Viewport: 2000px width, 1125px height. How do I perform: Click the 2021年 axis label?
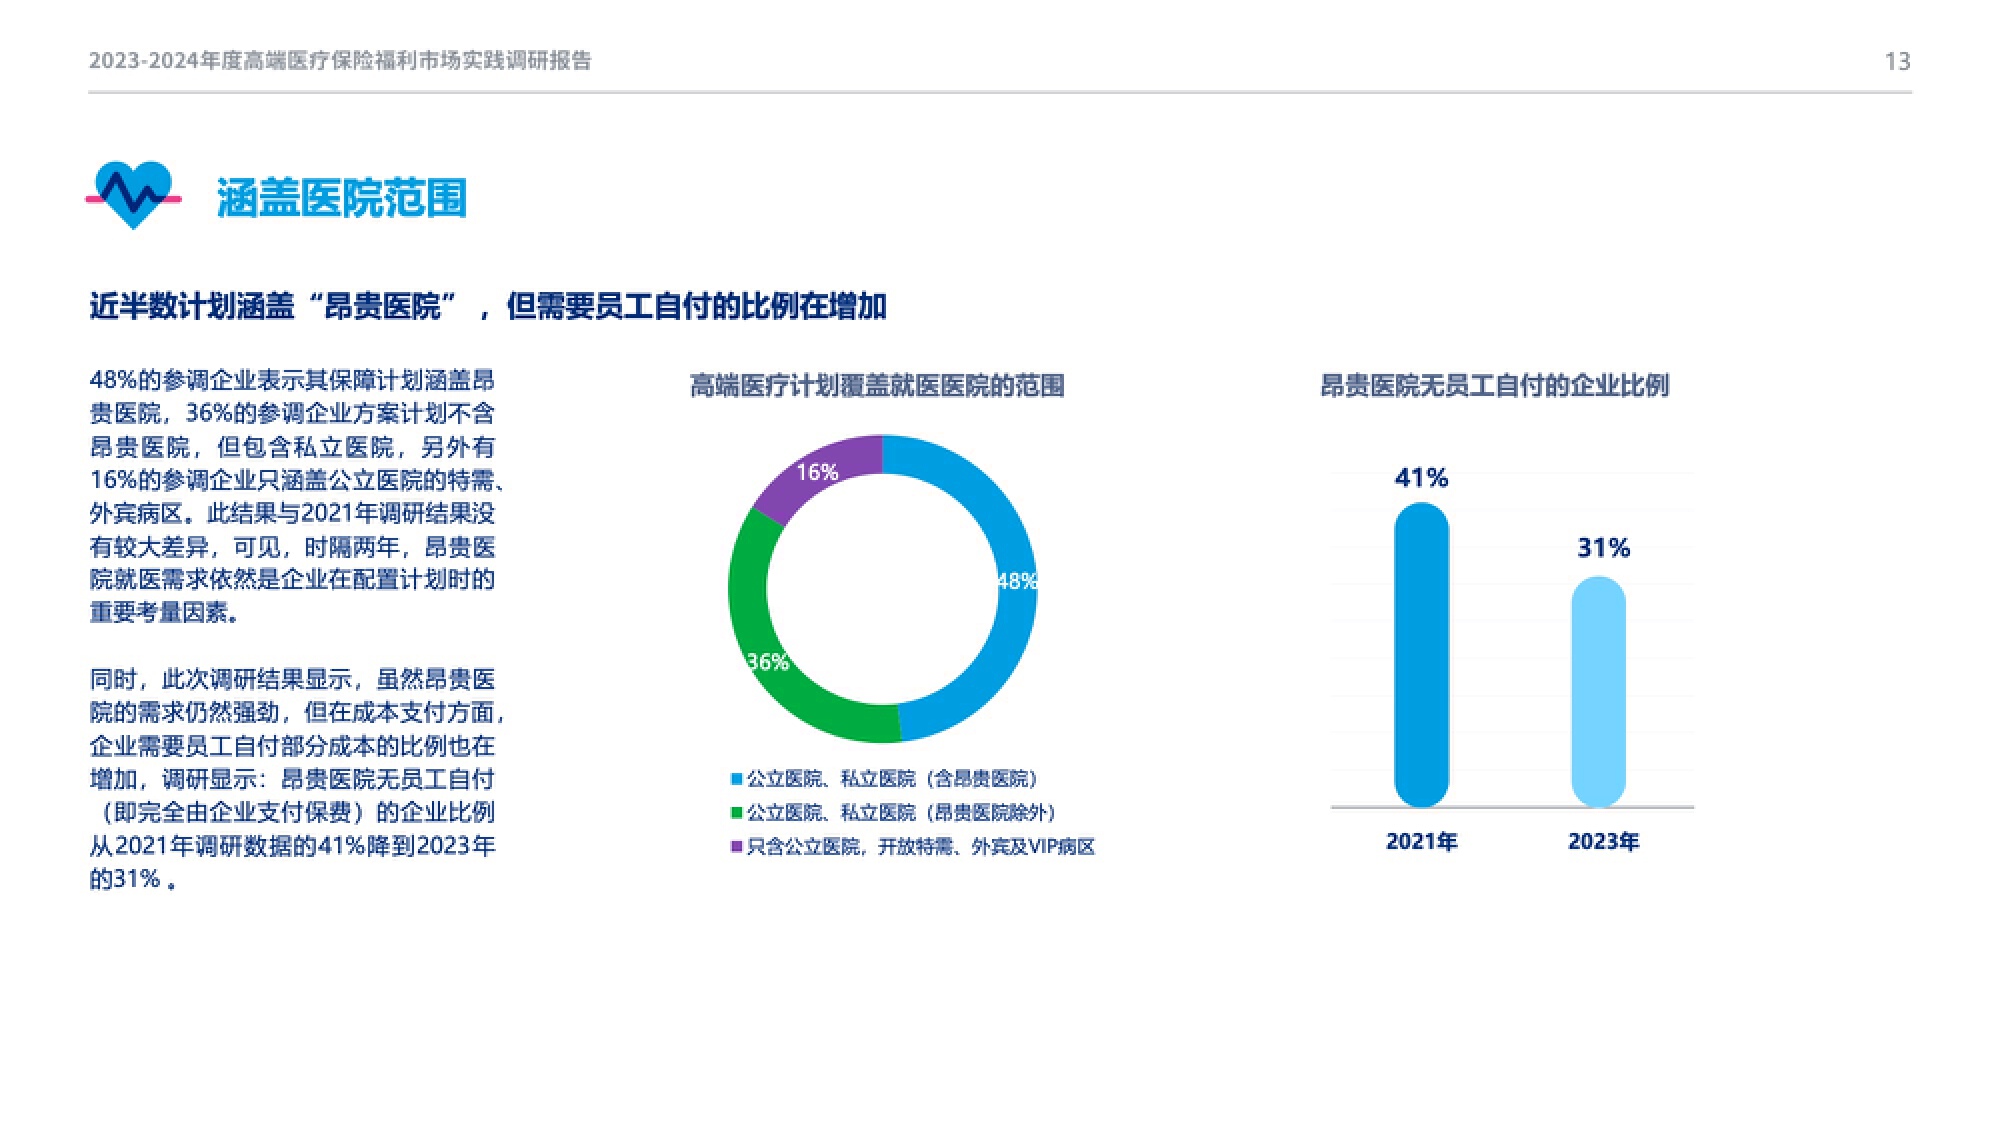pyautogui.click(x=1421, y=842)
